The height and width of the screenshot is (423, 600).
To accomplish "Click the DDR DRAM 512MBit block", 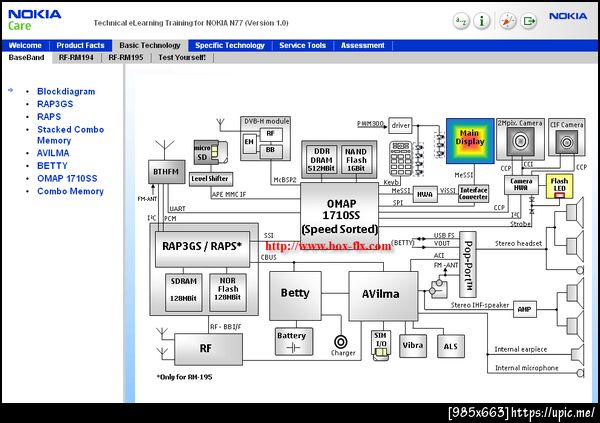I will click(321, 160).
